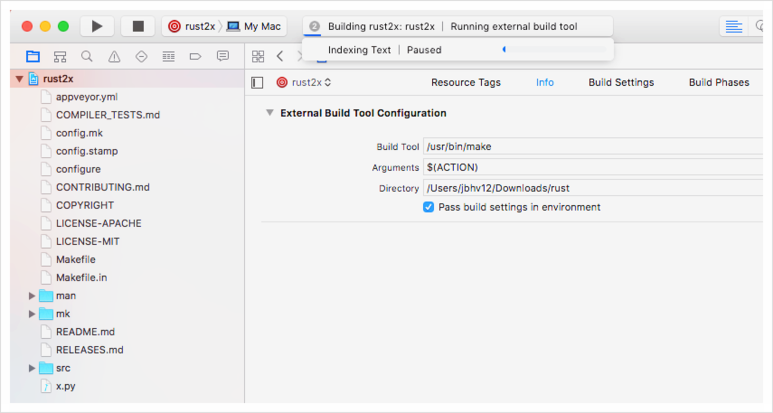Open the Project navigator folder icon
This screenshot has height=413, width=773.
pos(33,56)
